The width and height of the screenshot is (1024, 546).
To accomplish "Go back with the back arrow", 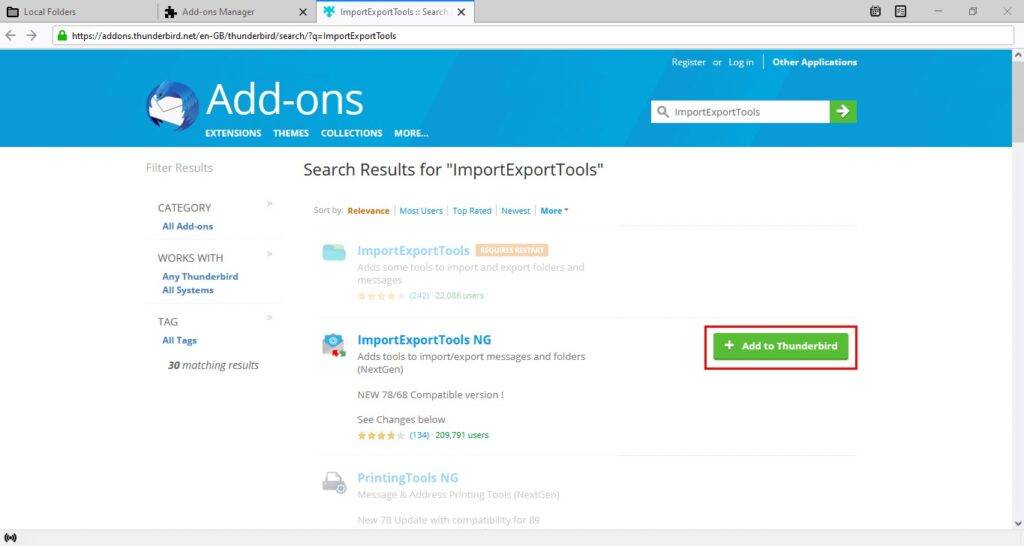I will [x=10, y=35].
